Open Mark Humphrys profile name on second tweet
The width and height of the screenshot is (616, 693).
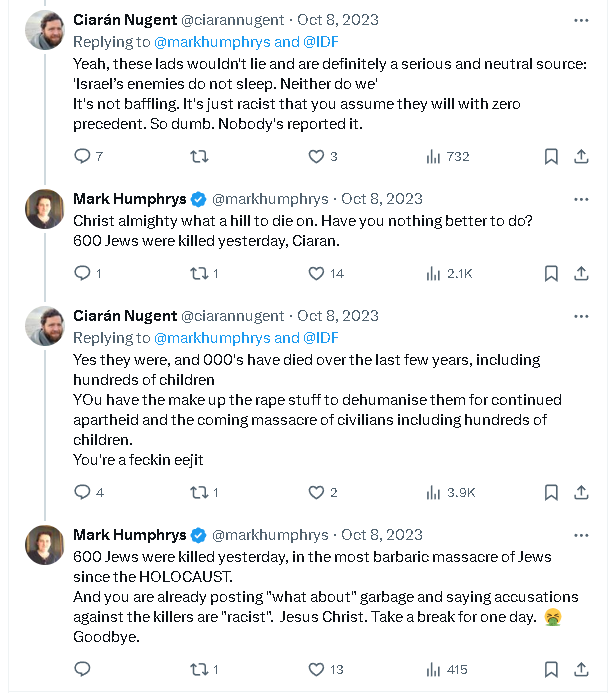(129, 198)
